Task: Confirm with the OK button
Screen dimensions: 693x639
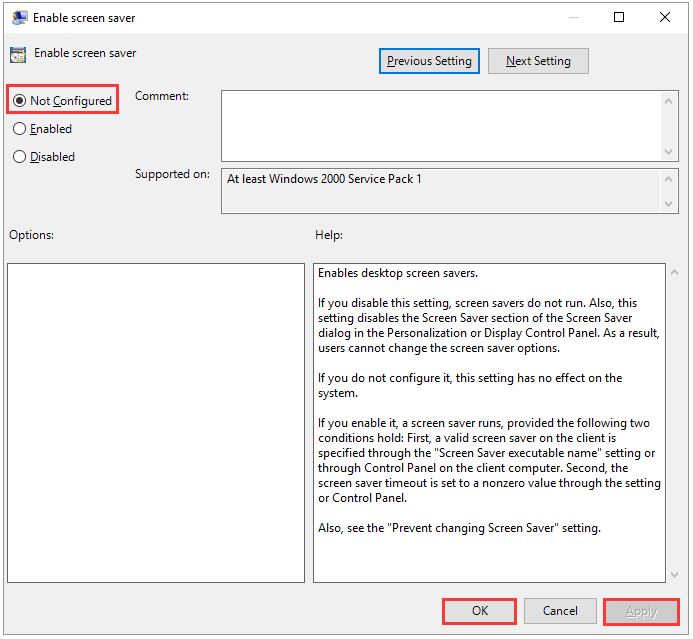Action: pos(480,611)
